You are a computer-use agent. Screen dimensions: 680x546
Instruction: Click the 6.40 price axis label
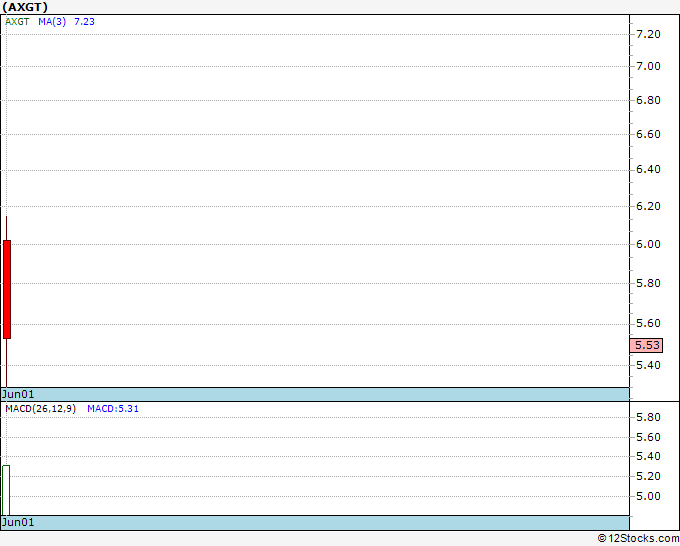648,169
